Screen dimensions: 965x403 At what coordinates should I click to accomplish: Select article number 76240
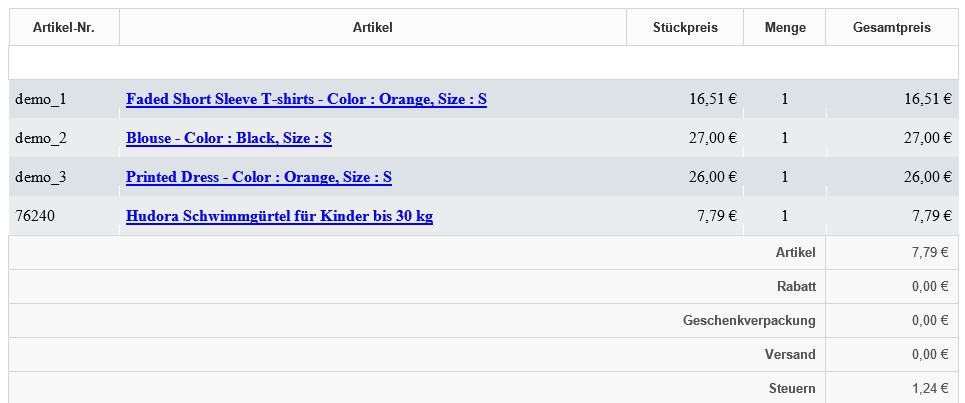(x=34, y=216)
